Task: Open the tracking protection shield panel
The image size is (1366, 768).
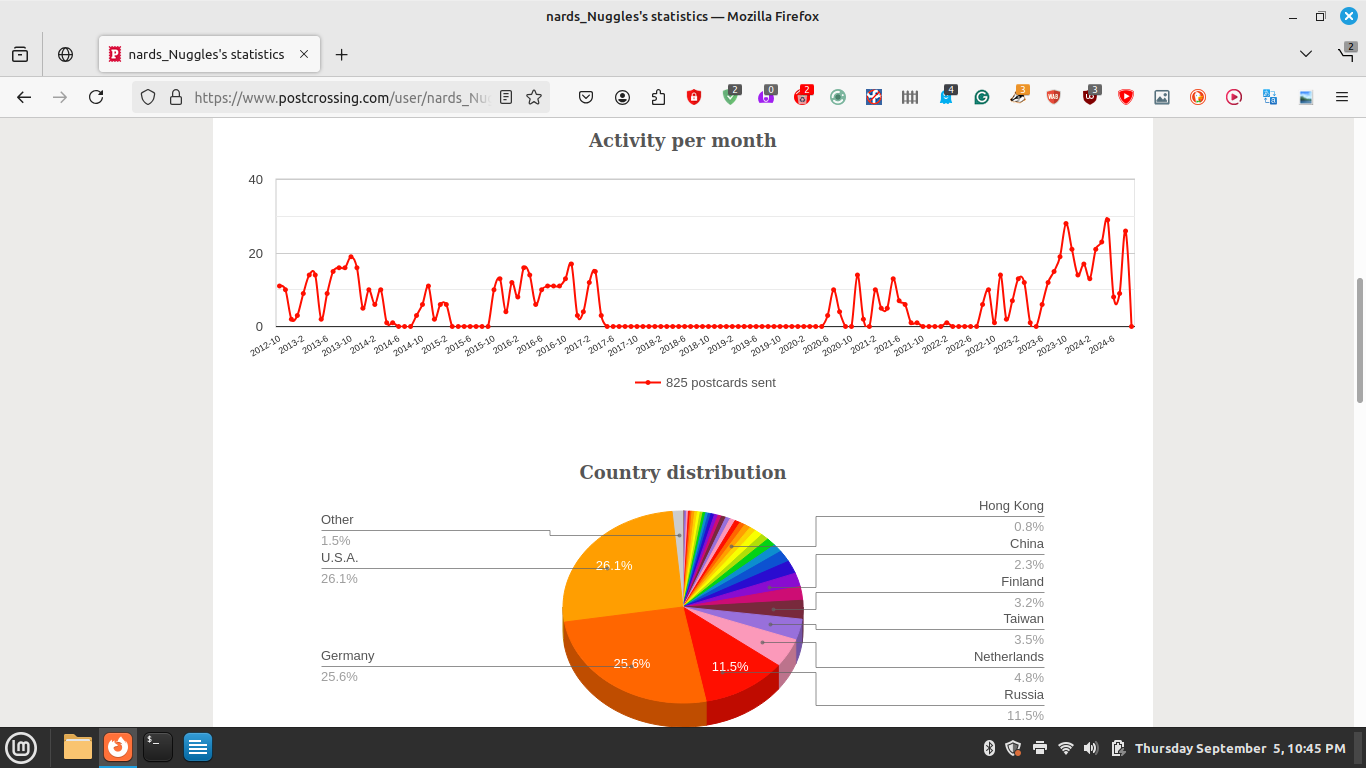Action: tap(148, 97)
